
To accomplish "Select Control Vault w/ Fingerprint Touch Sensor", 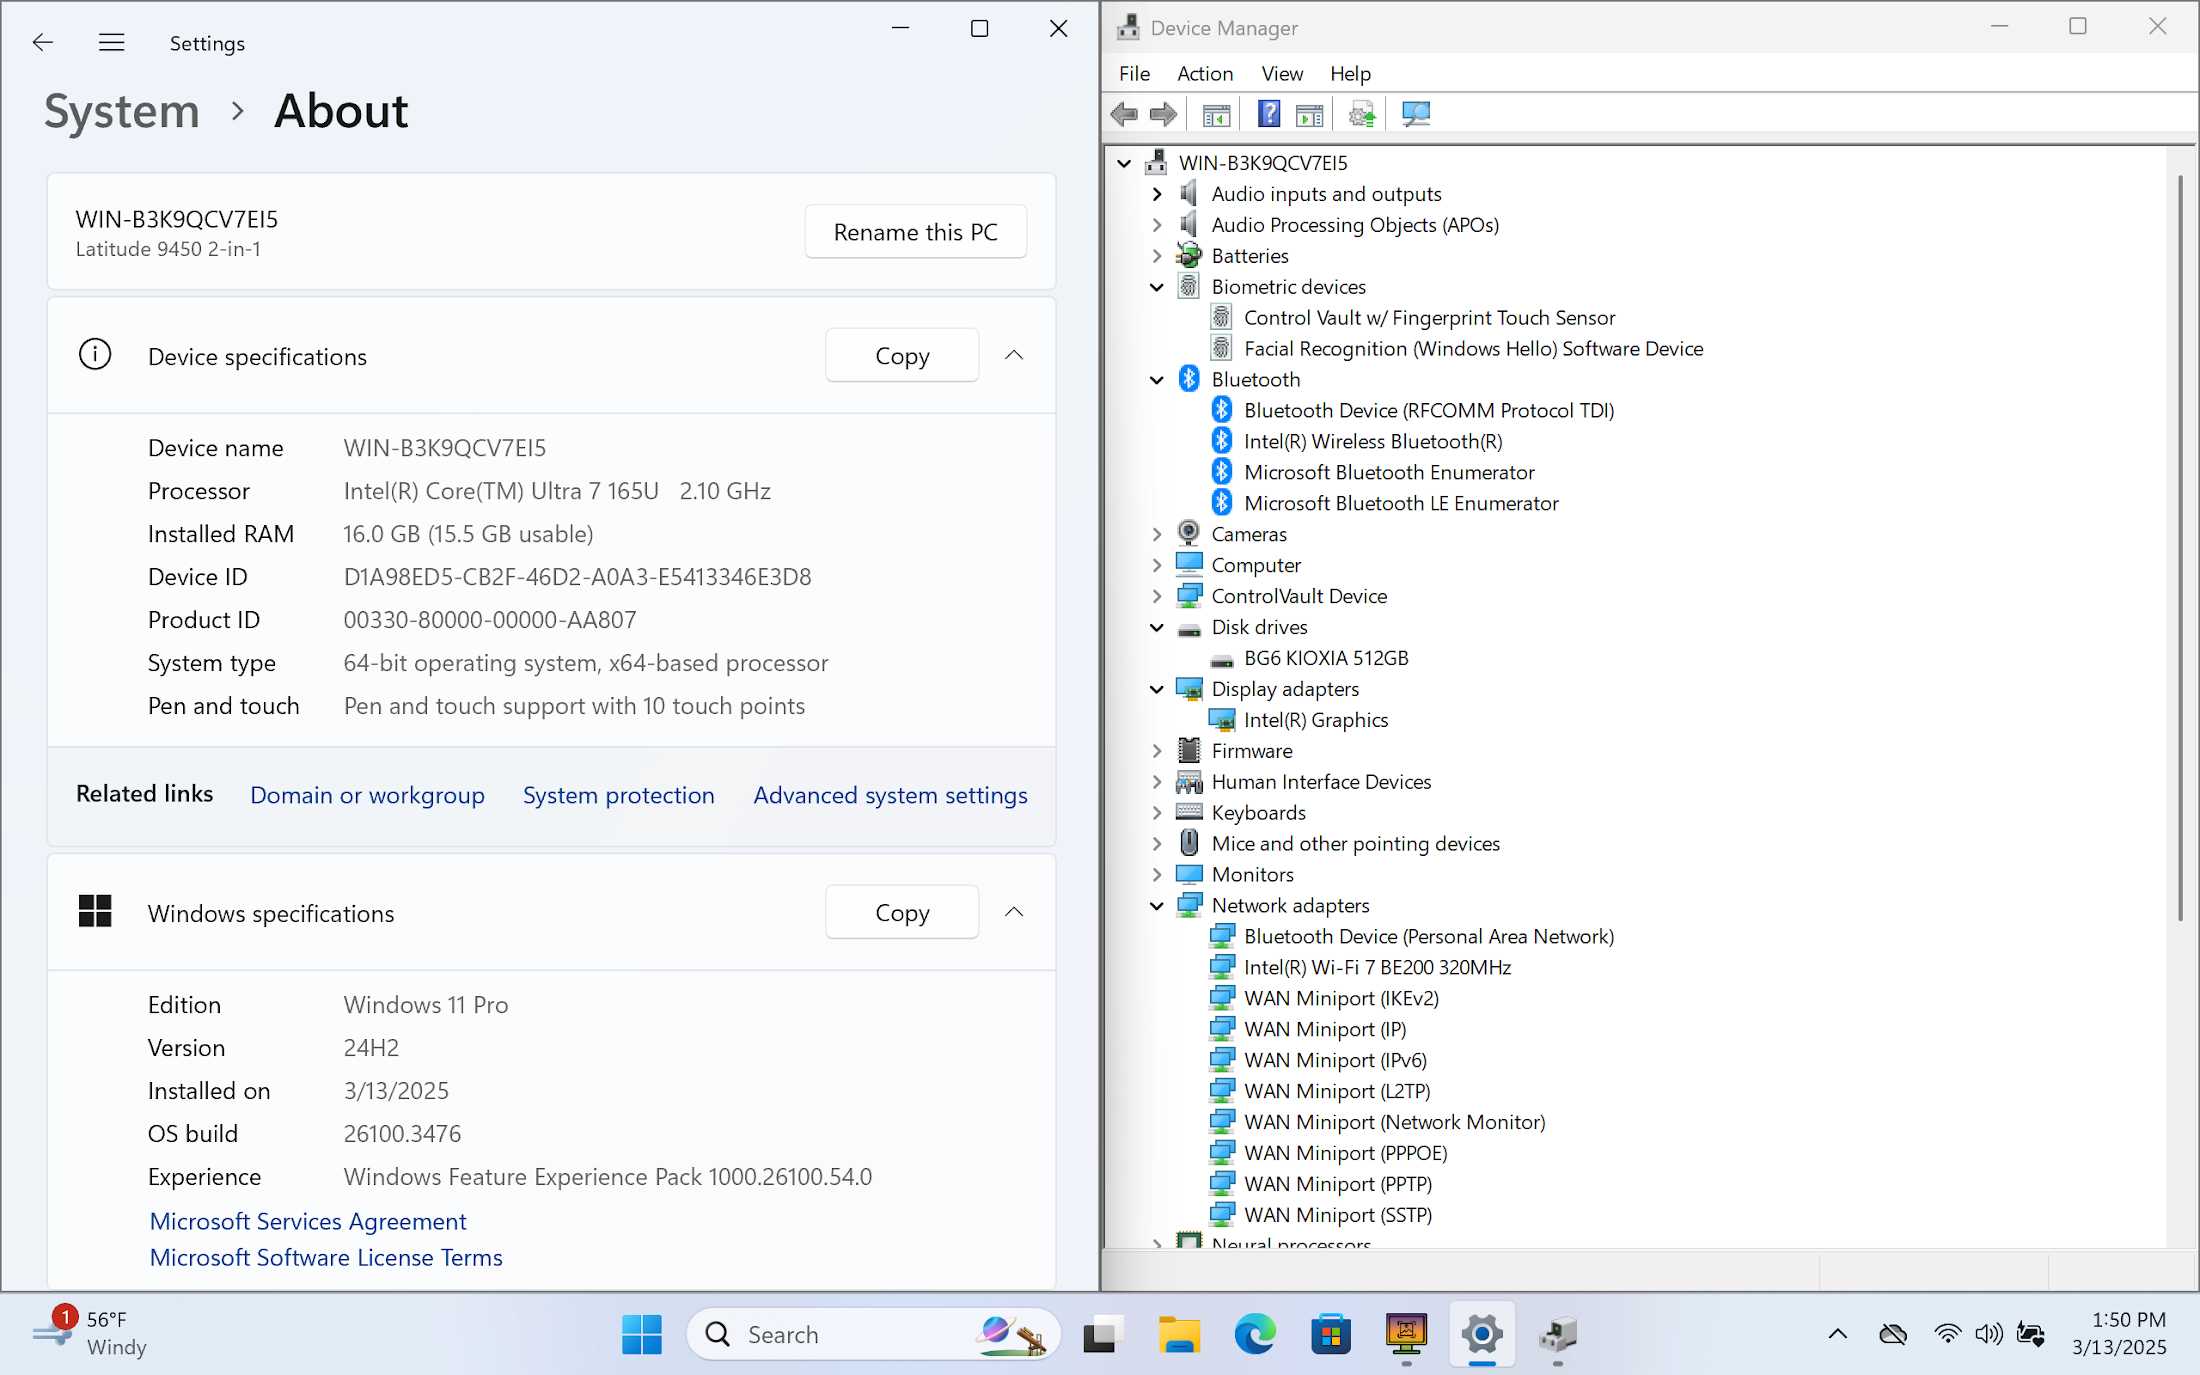I will 1429,318.
